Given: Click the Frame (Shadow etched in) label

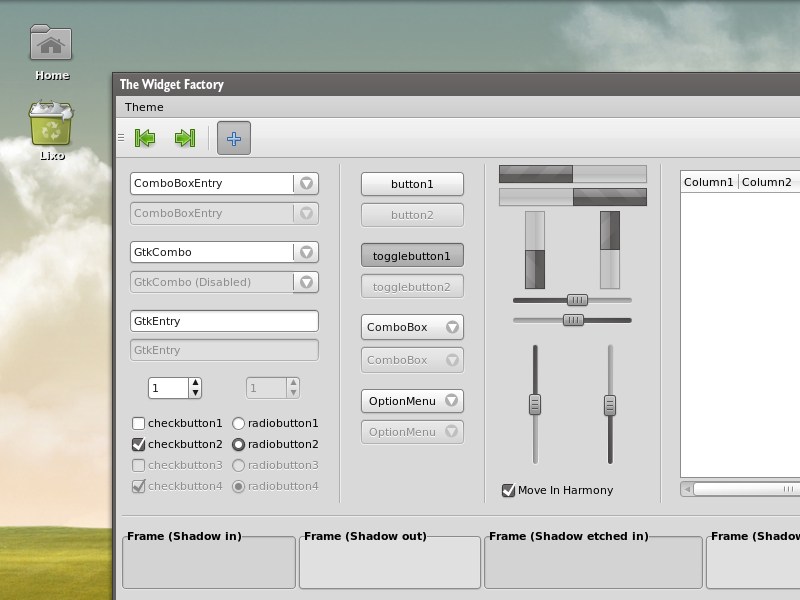Looking at the screenshot, I should click(569, 536).
